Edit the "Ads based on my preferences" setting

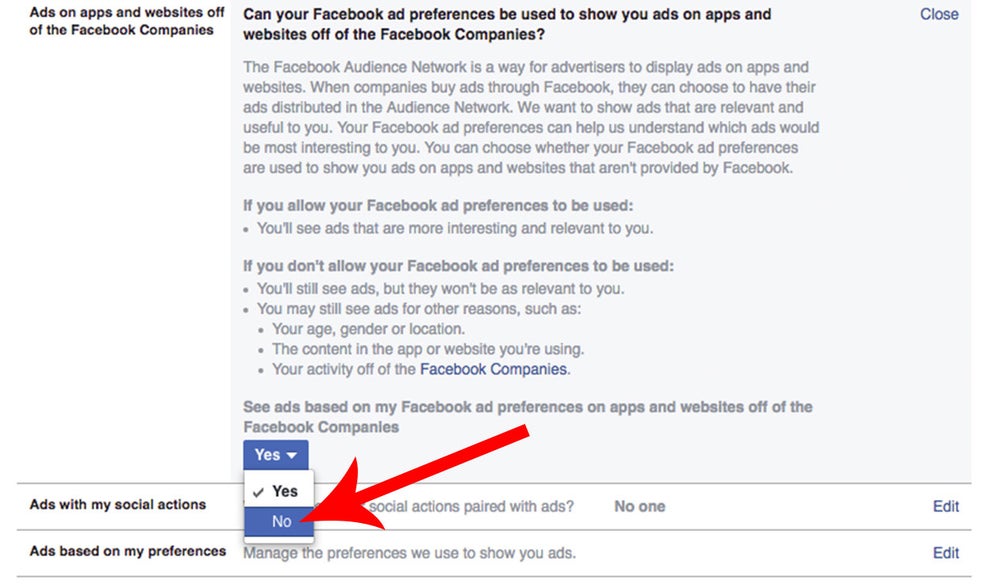pos(946,553)
